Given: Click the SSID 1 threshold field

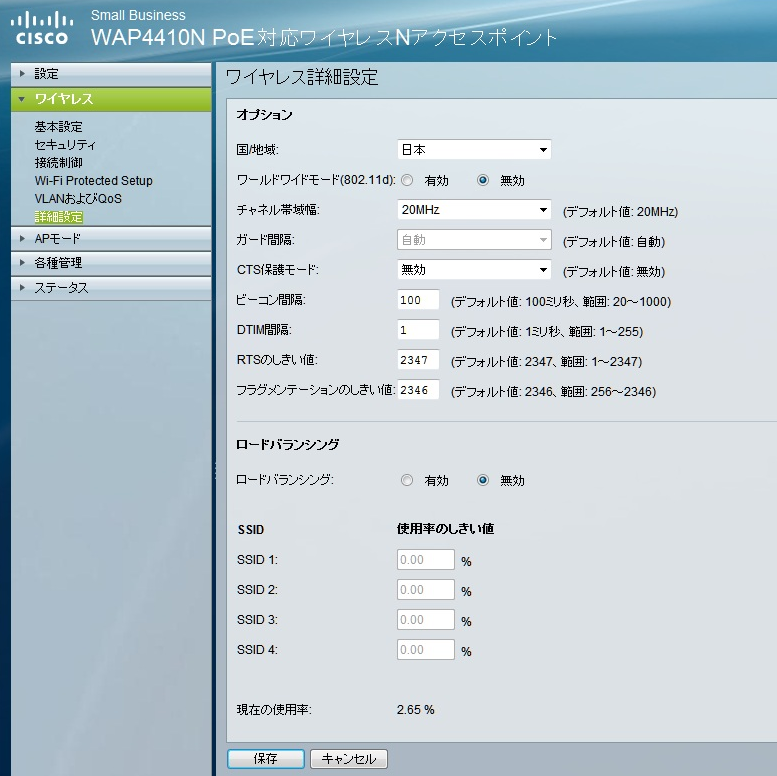Looking at the screenshot, I should [x=426, y=559].
